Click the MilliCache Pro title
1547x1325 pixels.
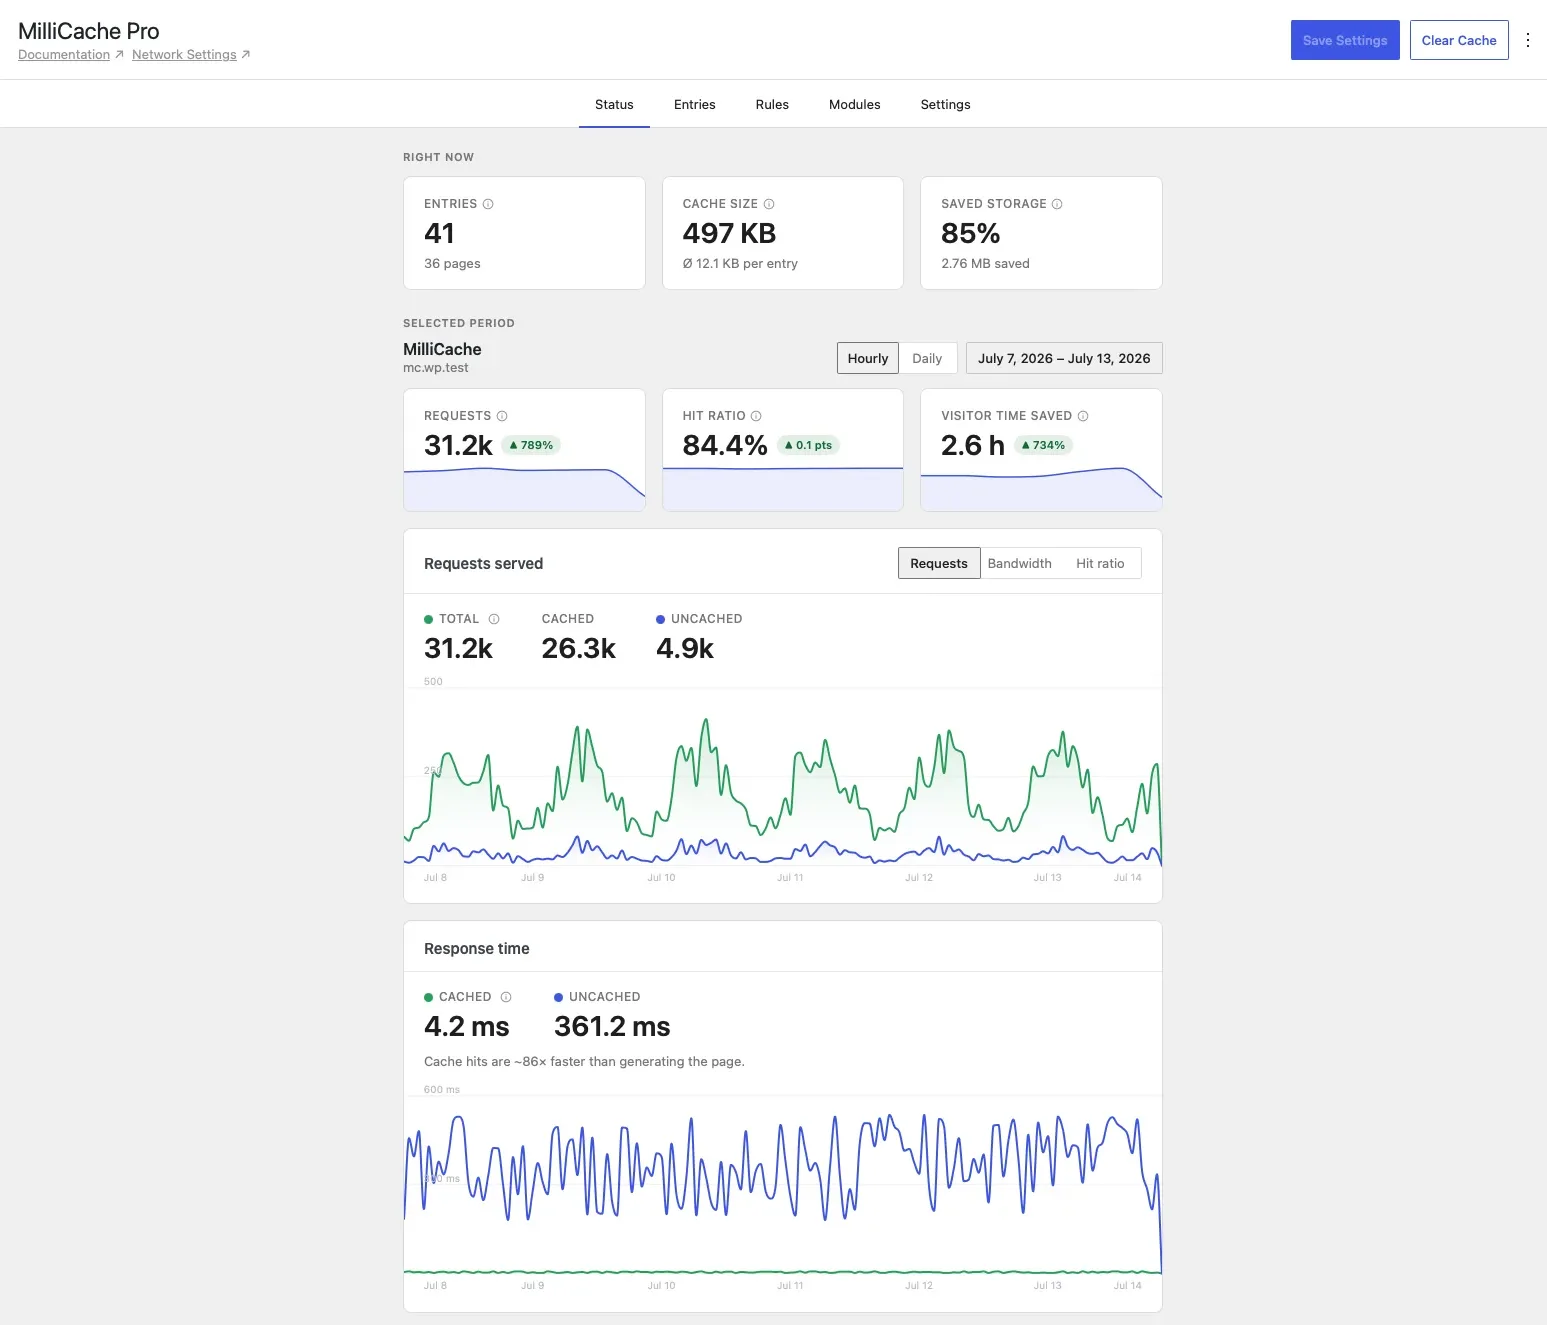tap(89, 31)
